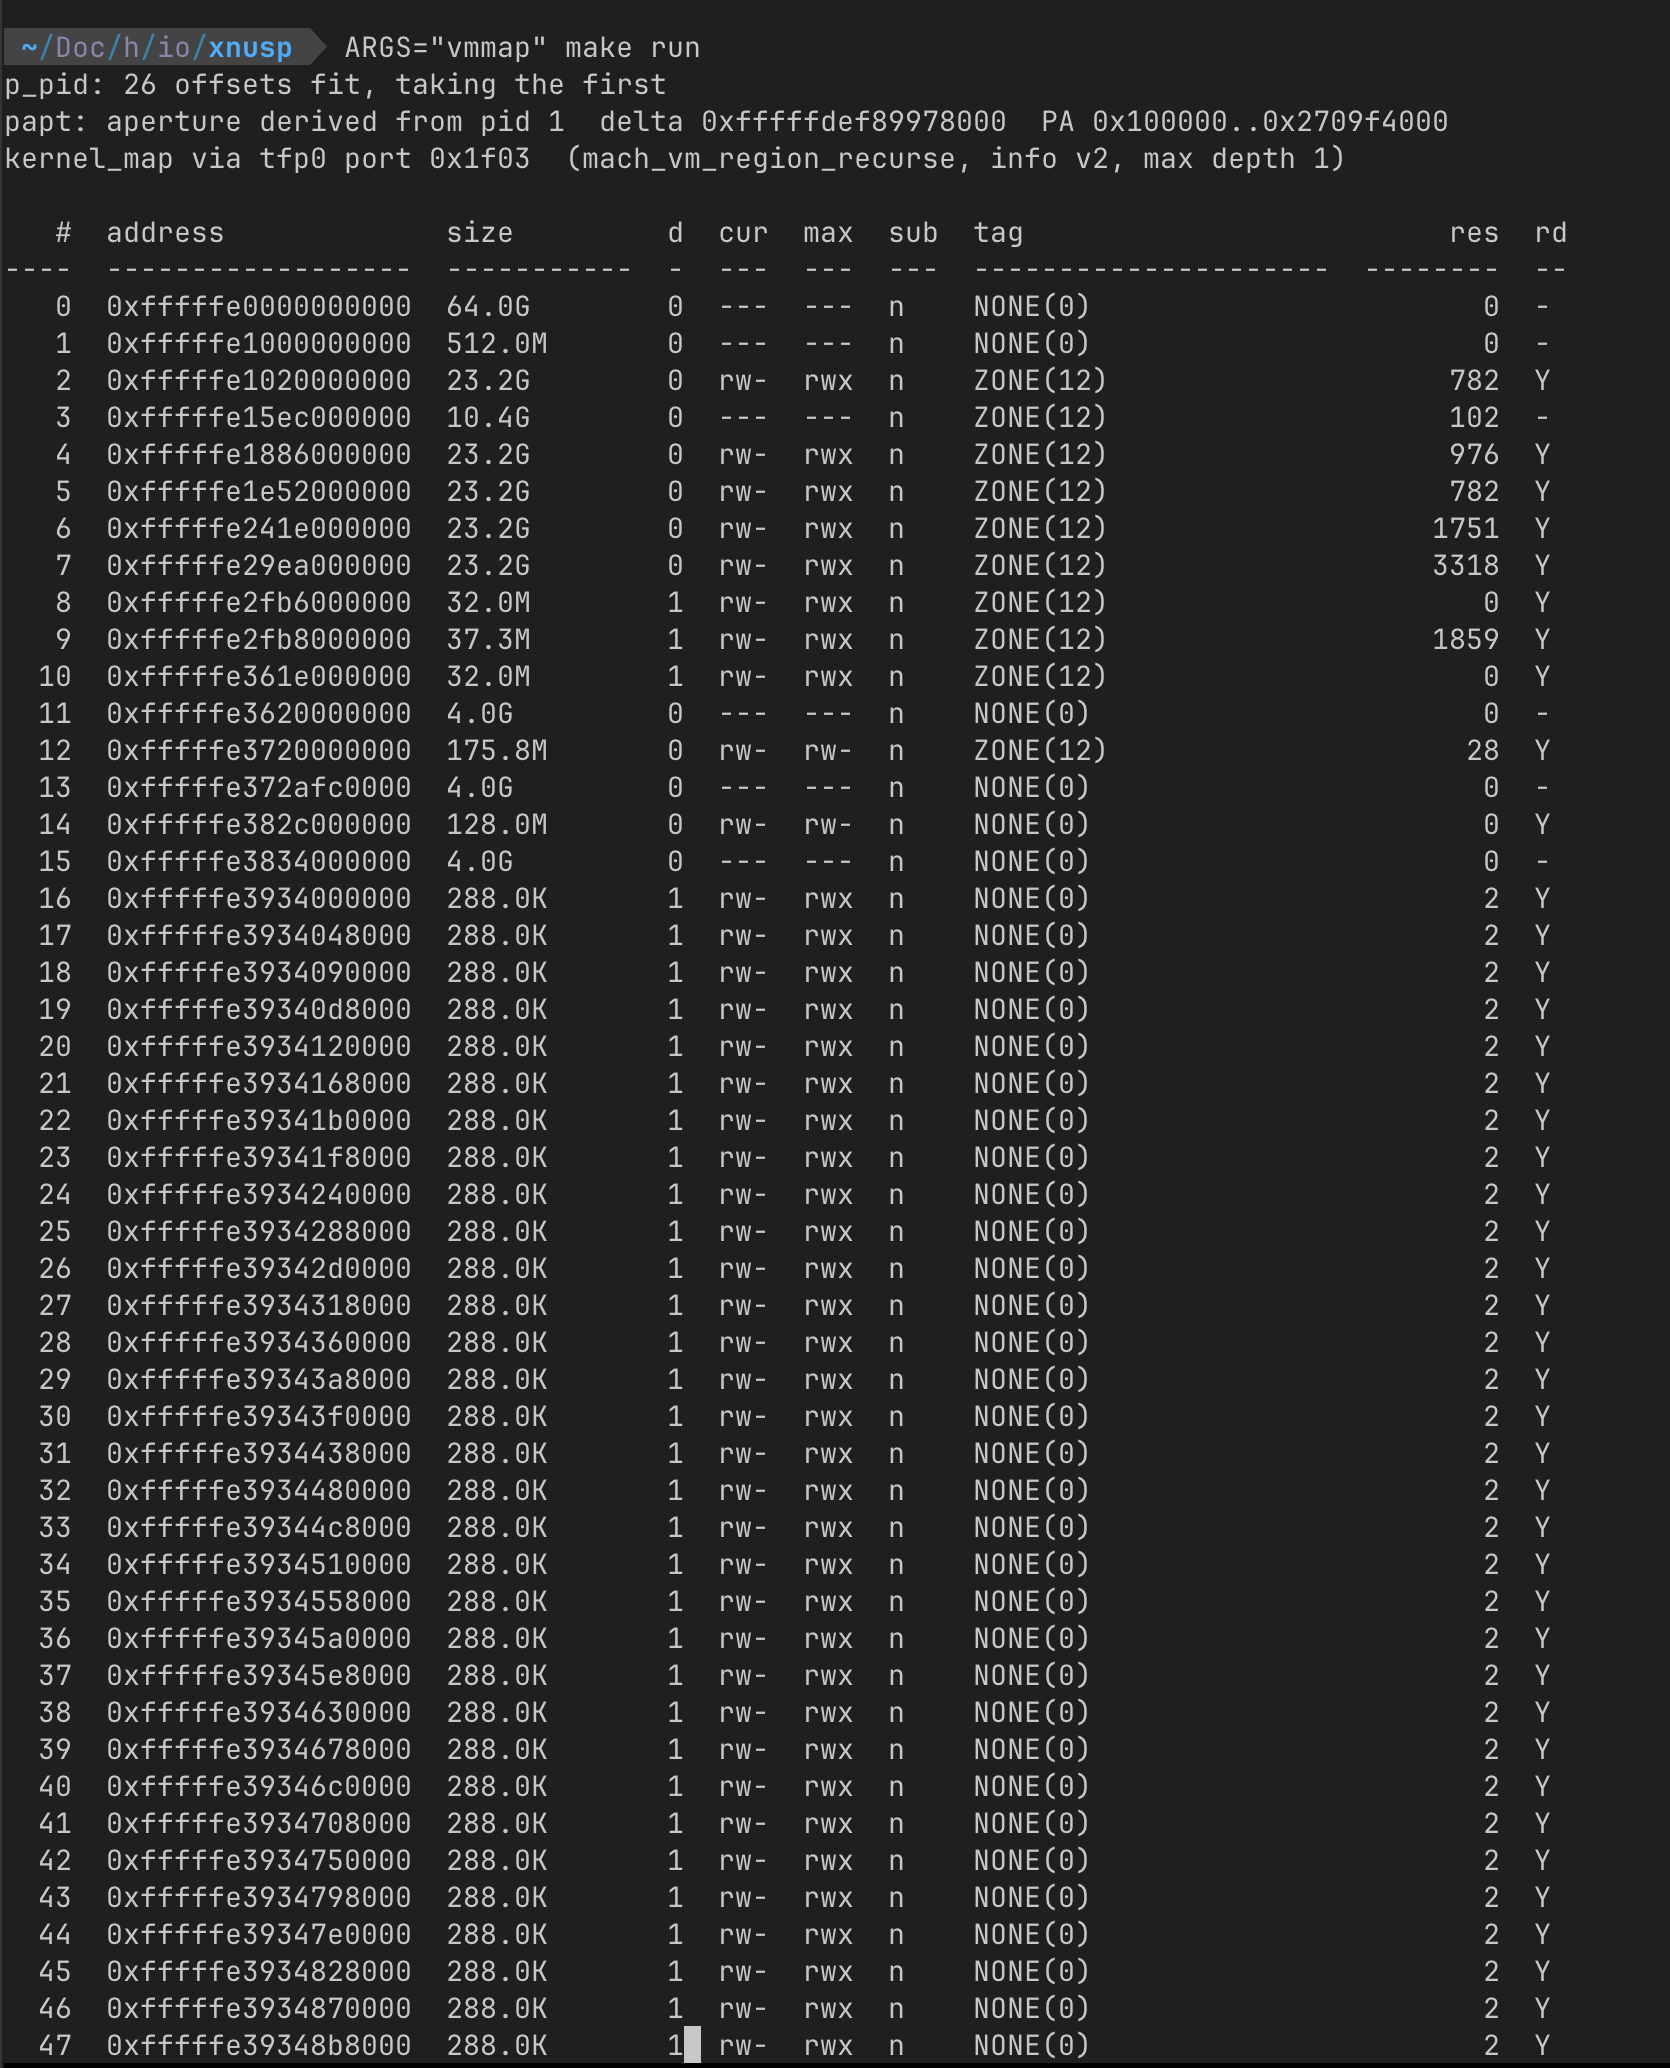
Task: Click address 0xfffffe372afc0000
Action: click(x=259, y=787)
